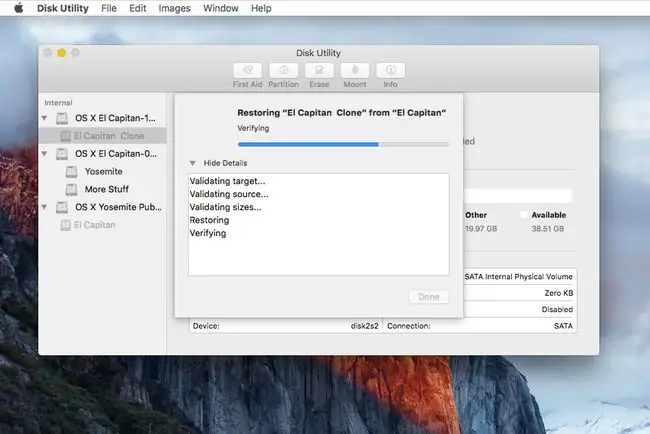Click the SATA connection value
650x434 pixels.
coord(563,326)
